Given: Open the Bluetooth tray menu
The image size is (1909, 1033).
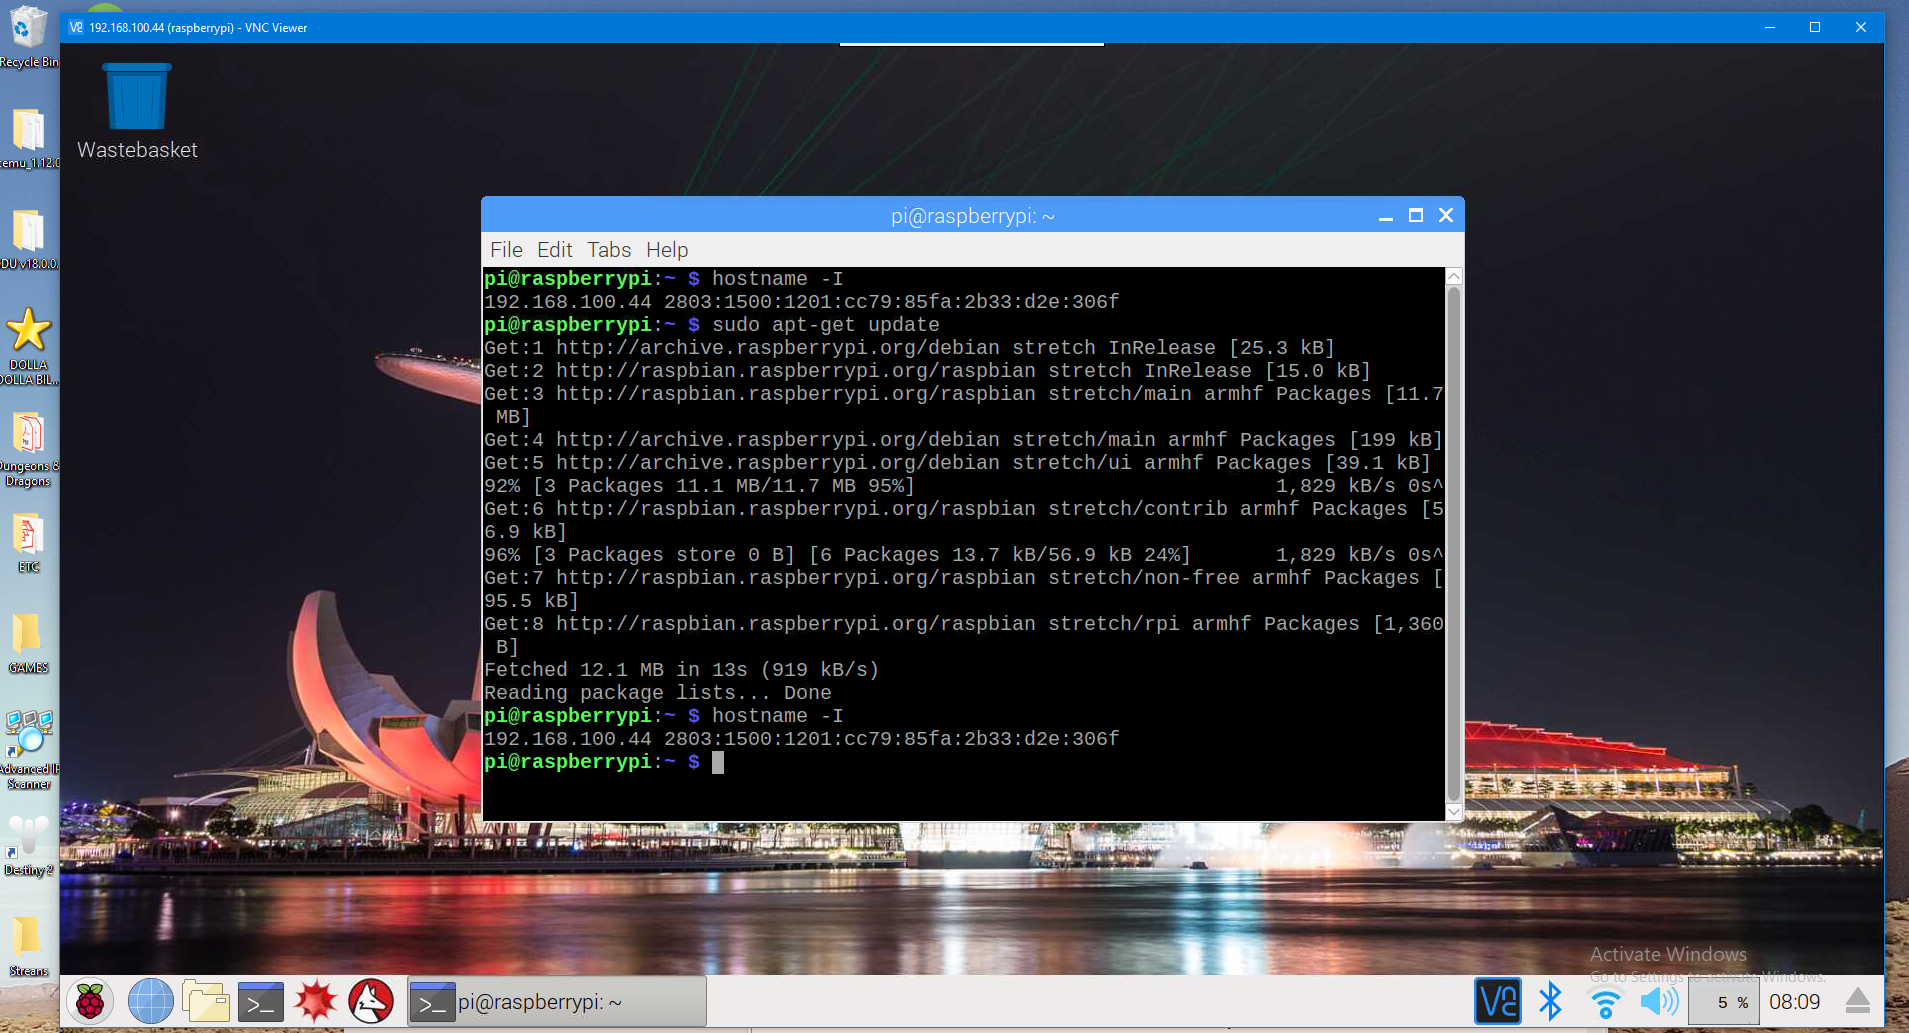Looking at the screenshot, I should [x=1550, y=1001].
